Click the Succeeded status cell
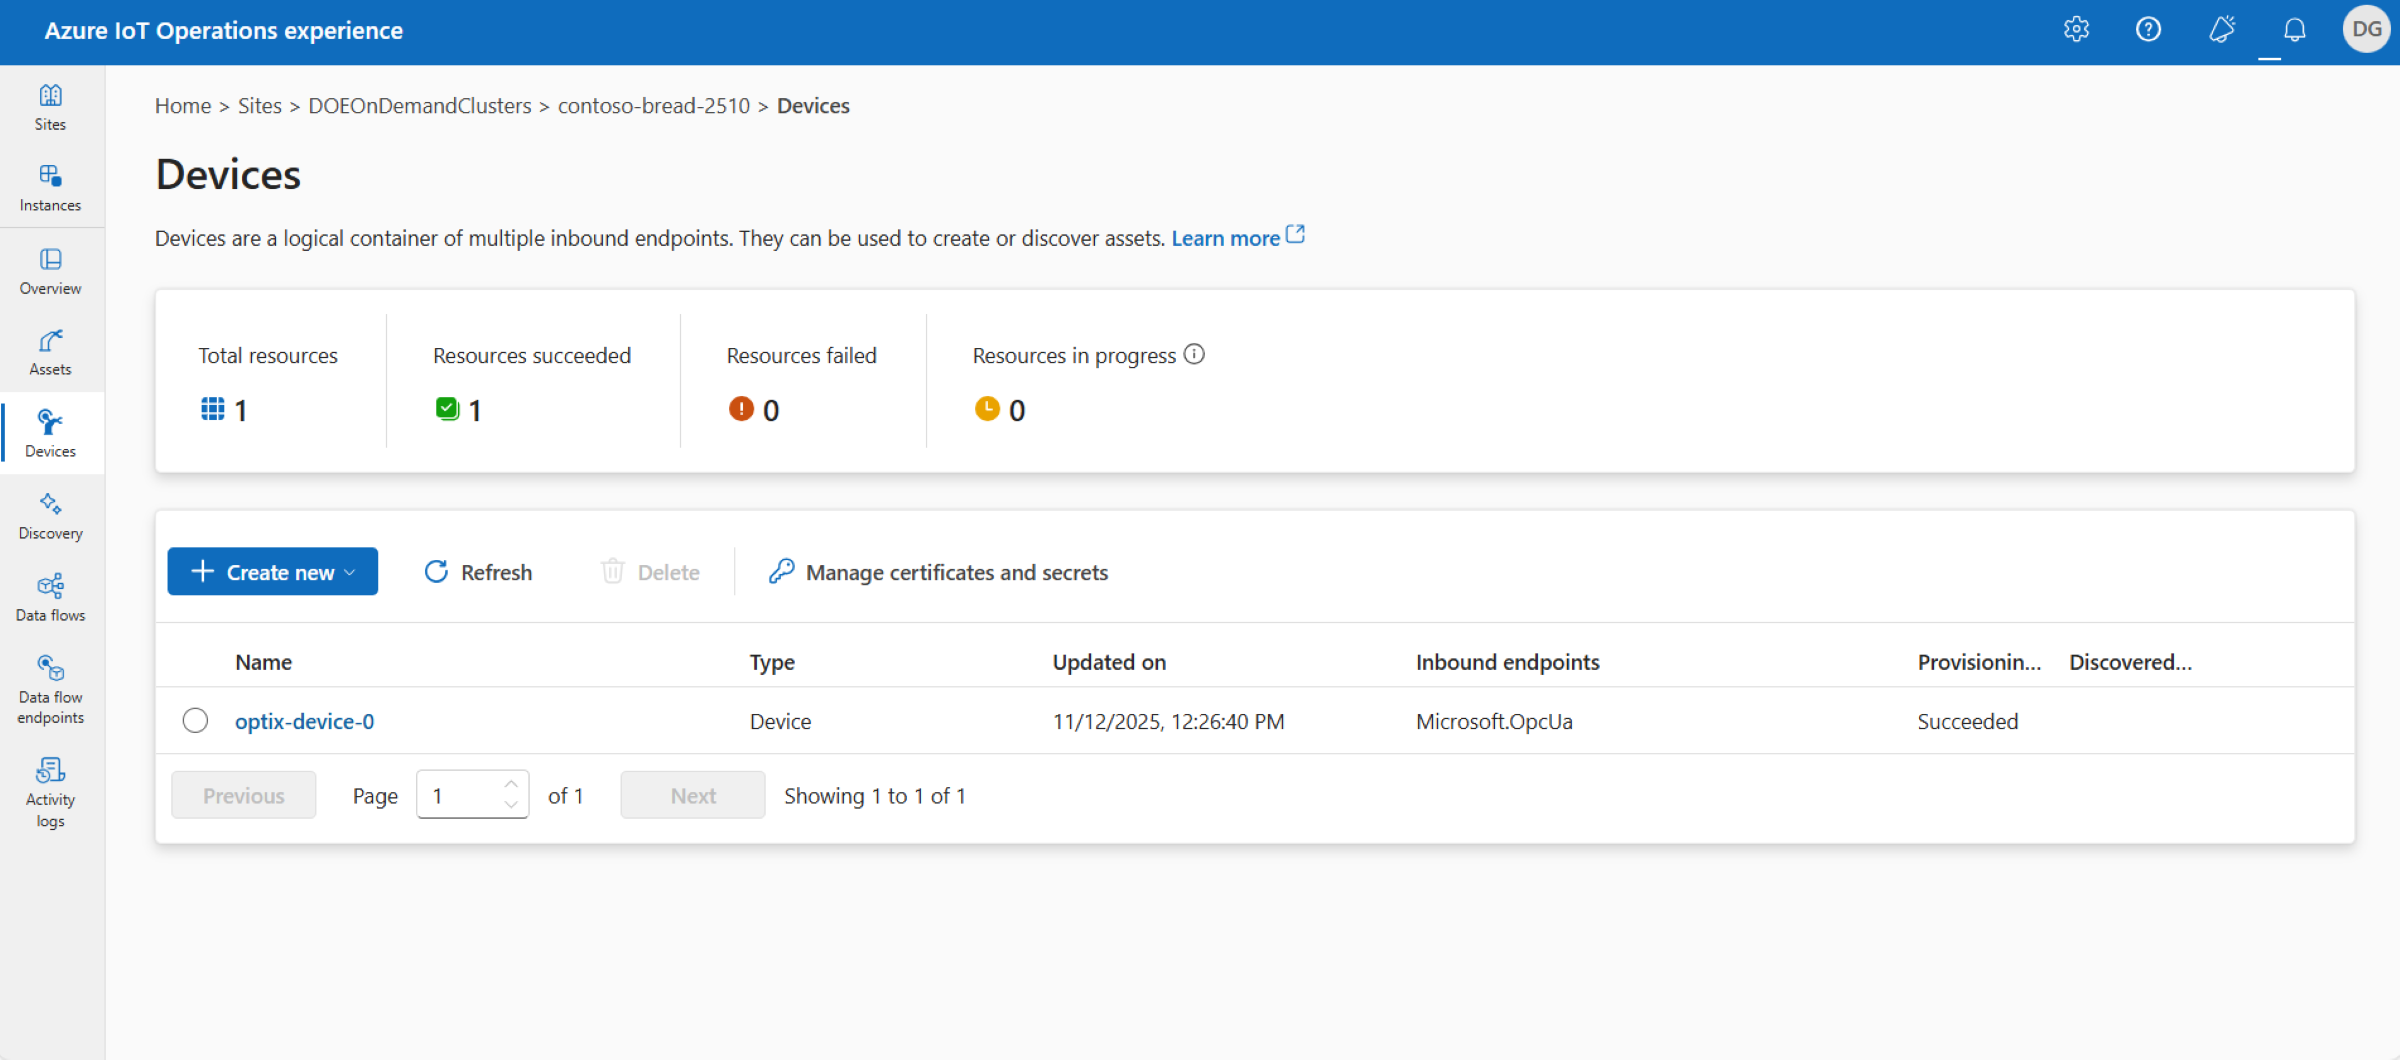 [x=1968, y=721]
